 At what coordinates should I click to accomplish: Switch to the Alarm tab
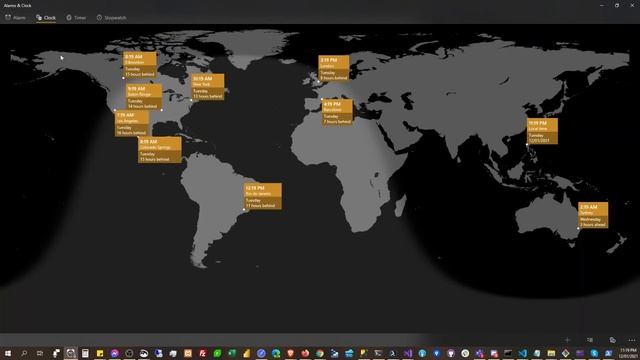click(16, 18)
